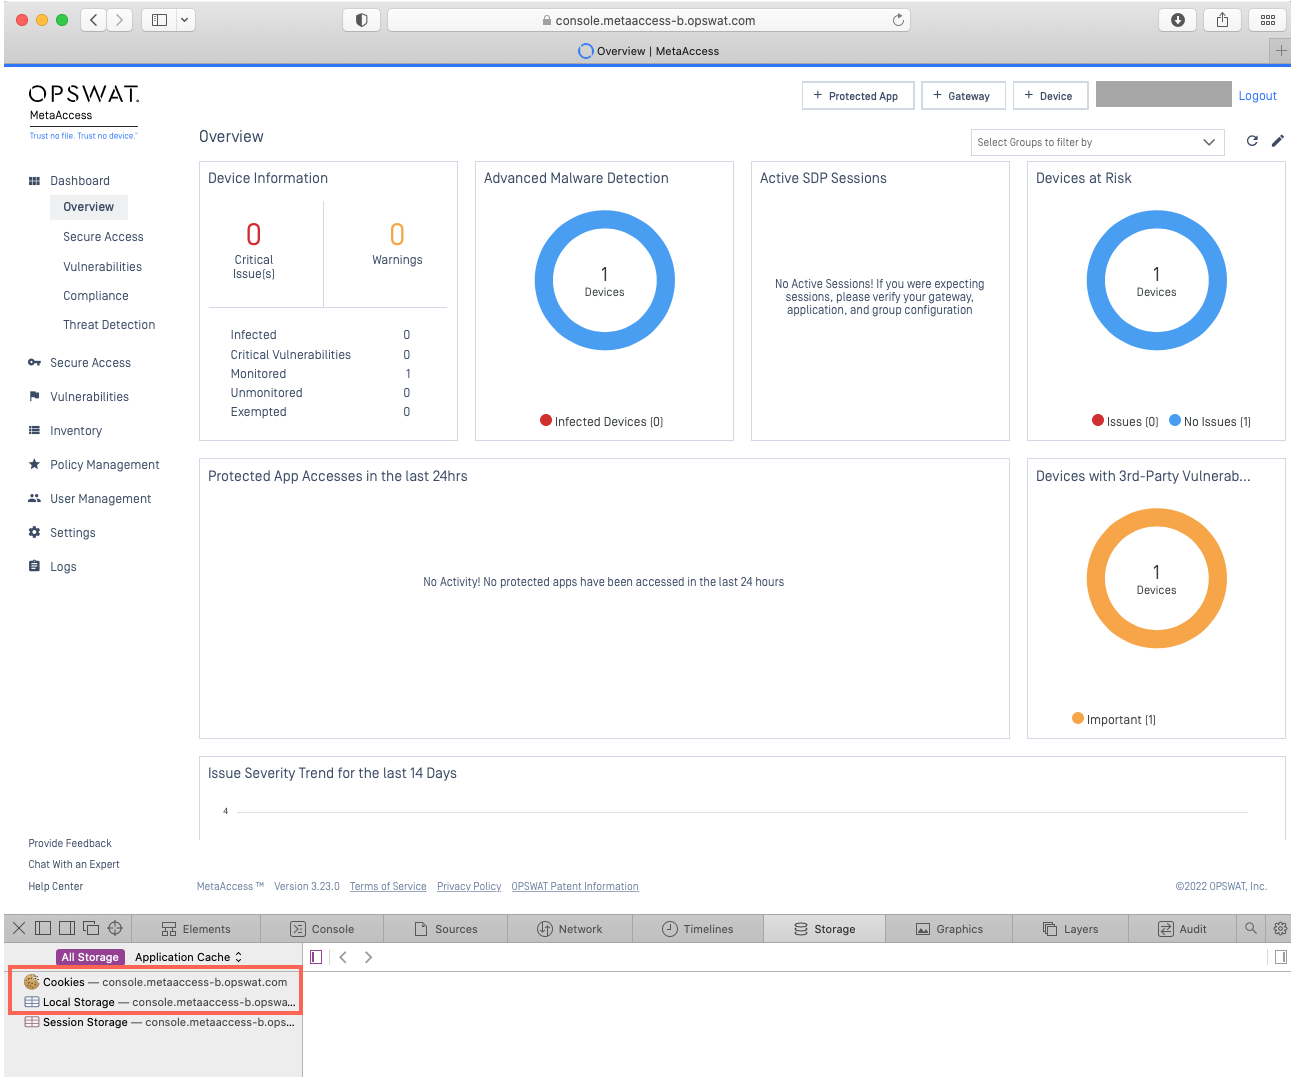Click the Warnings count
This screenshot has width=1293, height=1077.
[397, 234]
